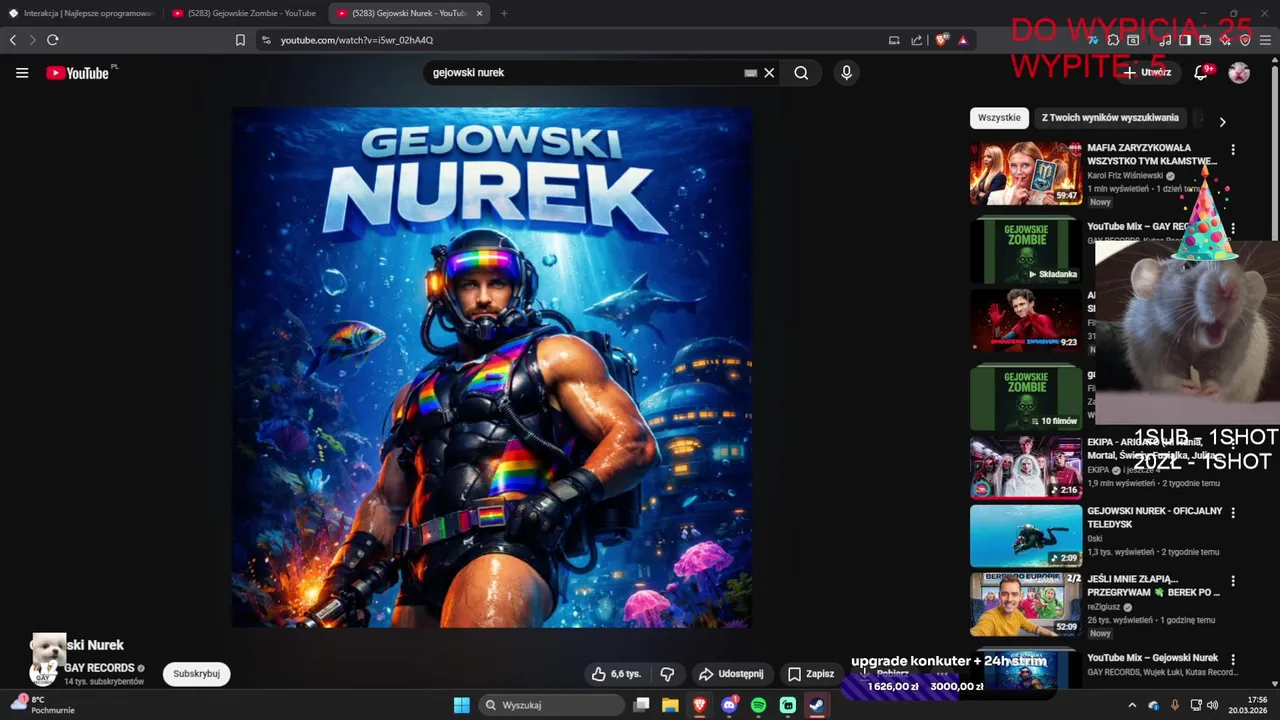Click the YouTube search field with gejowski nurek
Viewport: 1280px width, 720px height.
pos(585,73)
